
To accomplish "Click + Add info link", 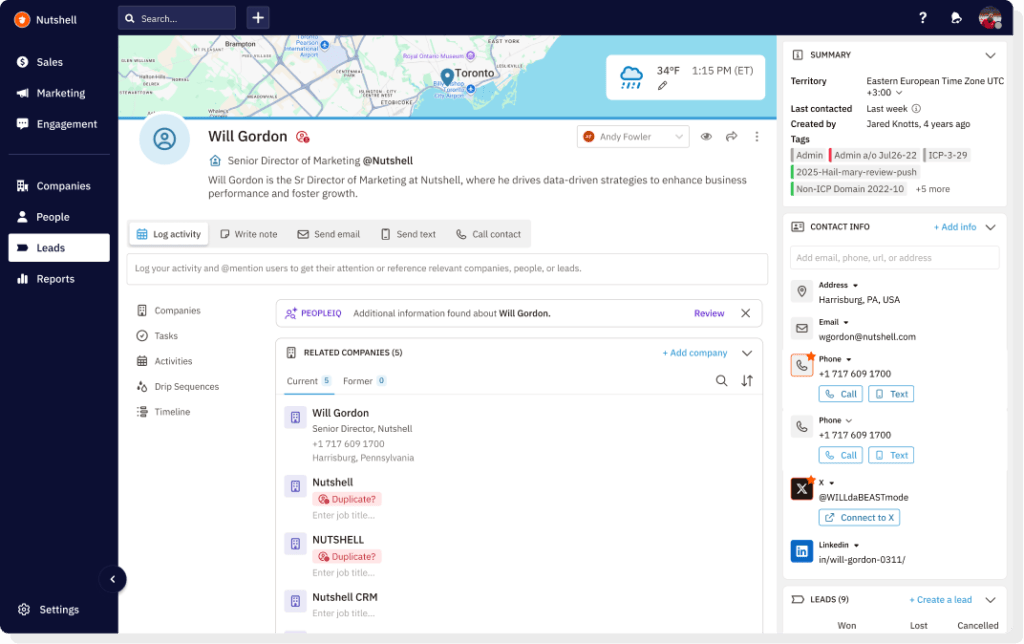I will [954, 227].
